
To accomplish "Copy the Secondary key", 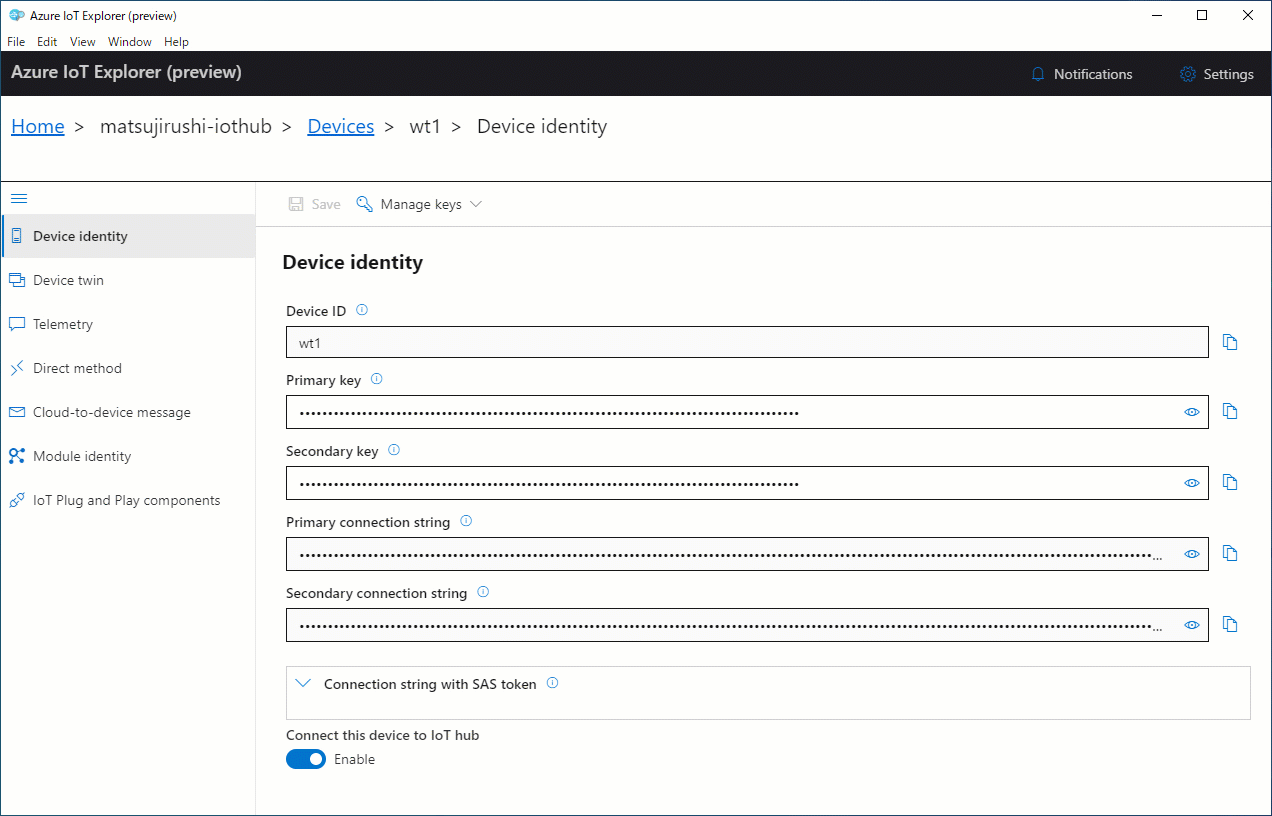I will click(1230, 483).
